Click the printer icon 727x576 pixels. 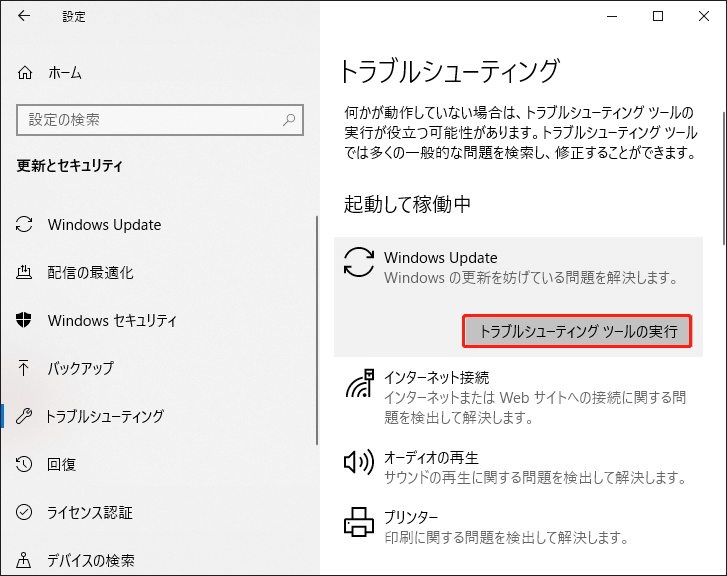pyautogui.click(x=359, y=522)
